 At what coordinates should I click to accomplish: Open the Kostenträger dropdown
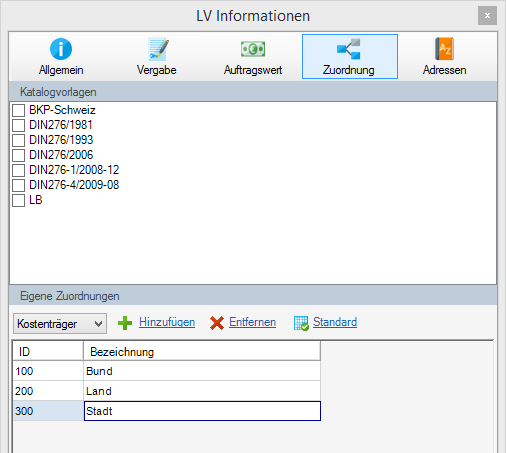click(x=60, y=323)
